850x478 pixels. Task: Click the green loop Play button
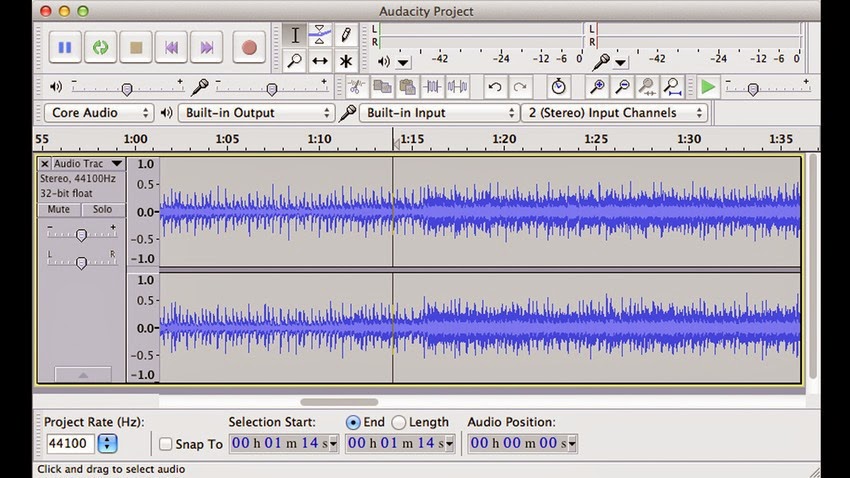(100, 48)
